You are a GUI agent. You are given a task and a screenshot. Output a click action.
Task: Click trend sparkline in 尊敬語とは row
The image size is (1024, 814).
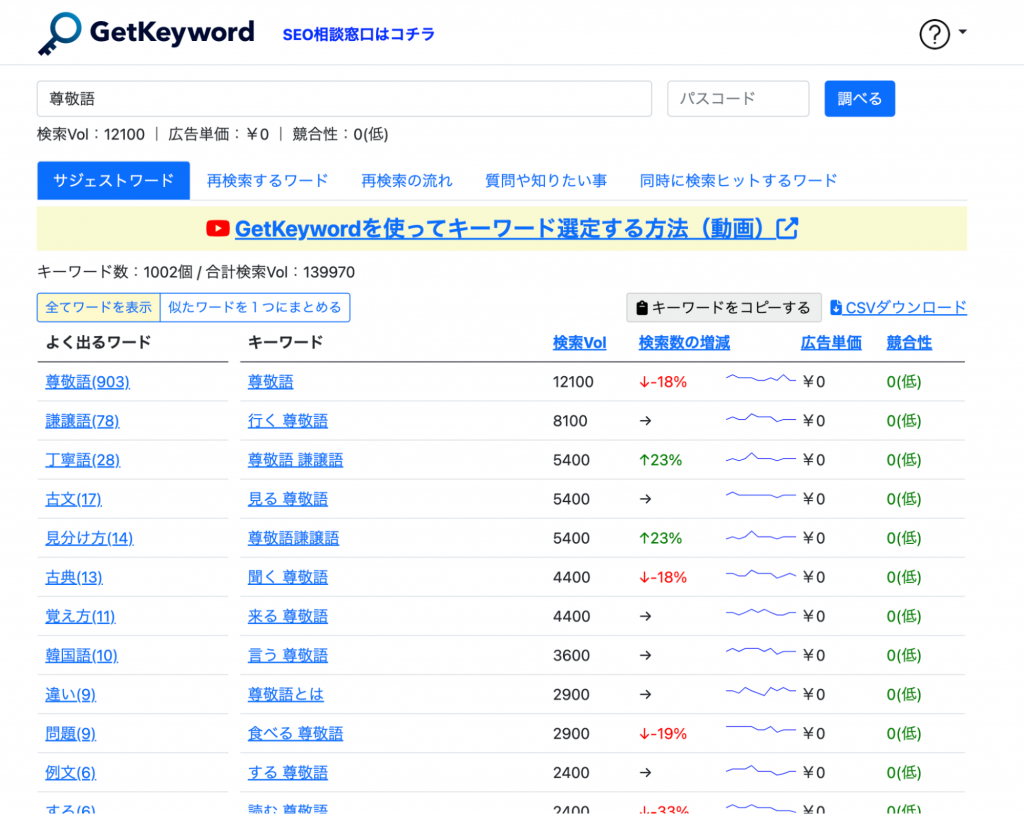pyautogui.click(x=761, y=691)
